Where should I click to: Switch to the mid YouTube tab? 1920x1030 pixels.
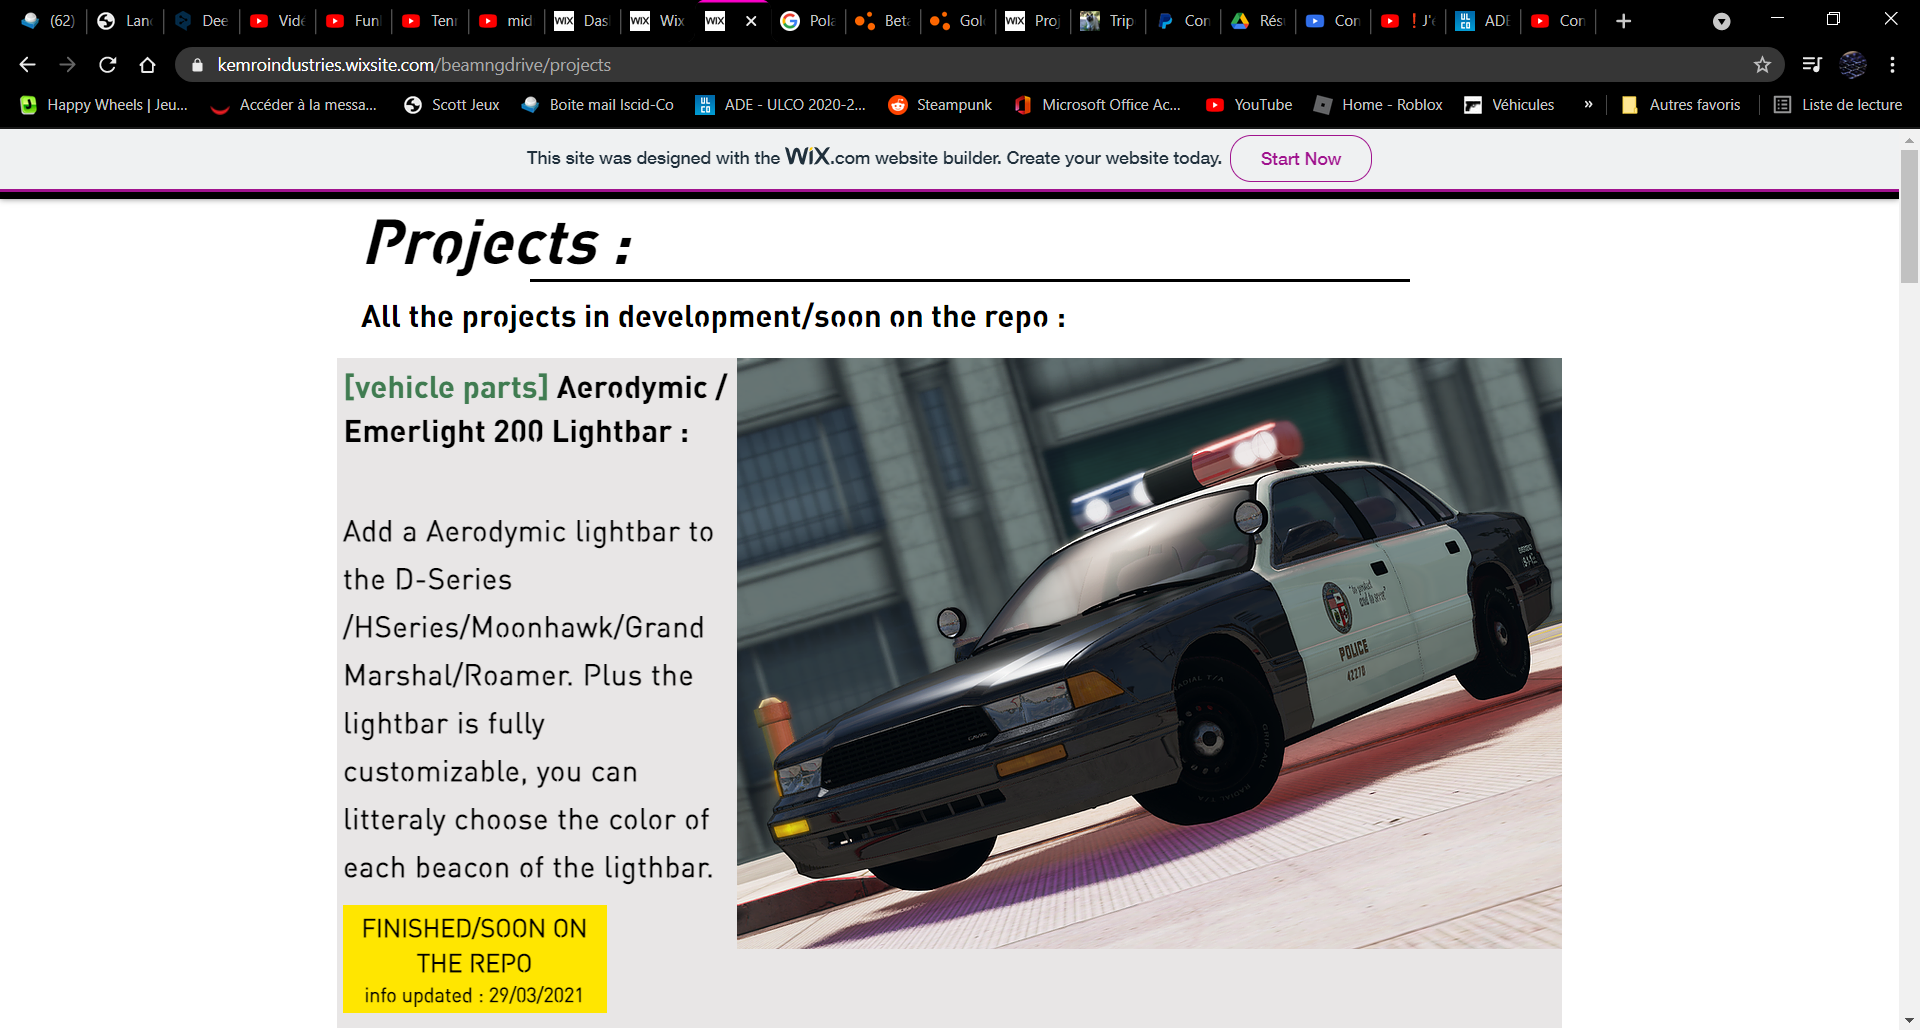[506, 21]
